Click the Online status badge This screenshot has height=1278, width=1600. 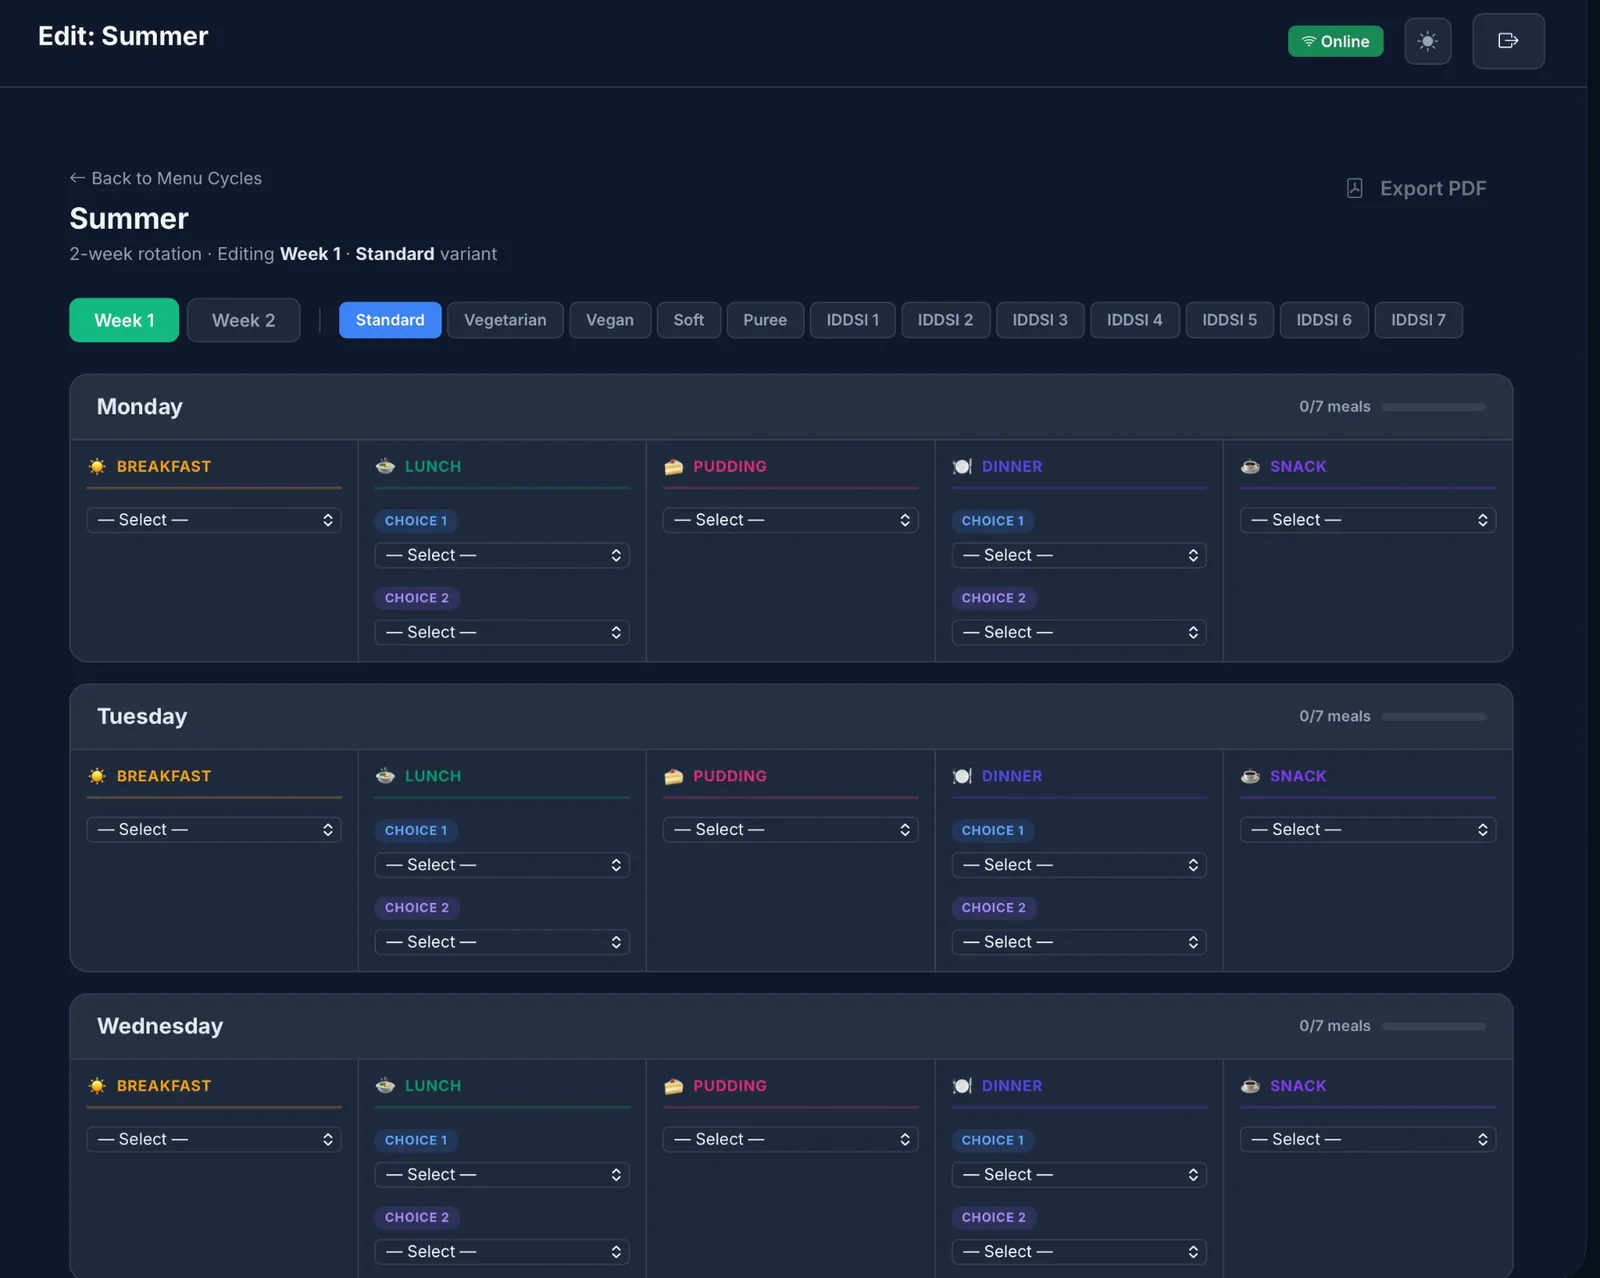1335,41
